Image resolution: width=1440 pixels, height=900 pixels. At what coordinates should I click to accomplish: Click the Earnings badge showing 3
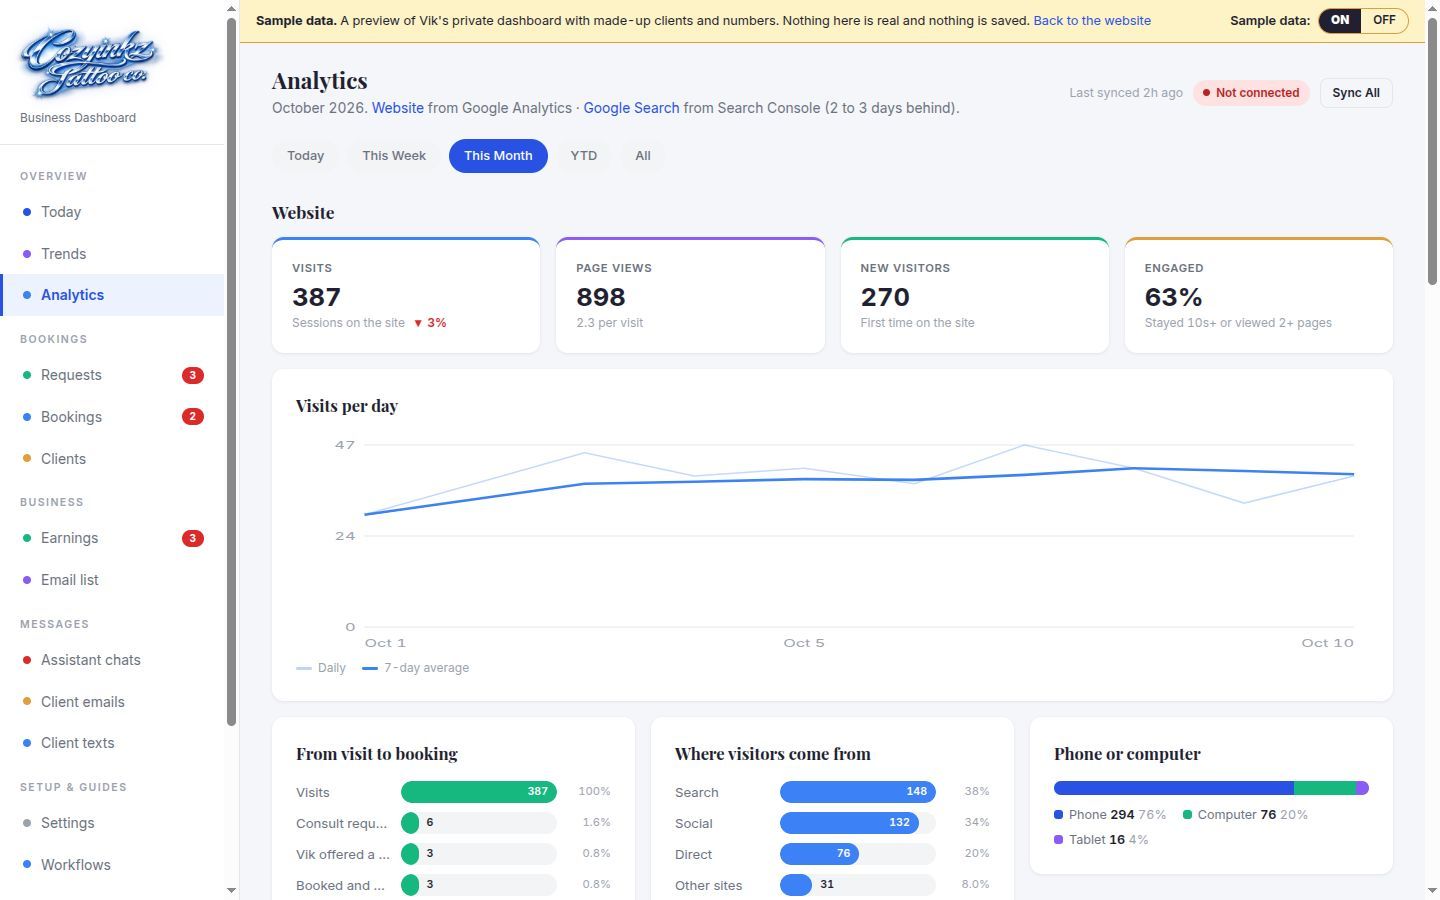[x=193, y=538]
